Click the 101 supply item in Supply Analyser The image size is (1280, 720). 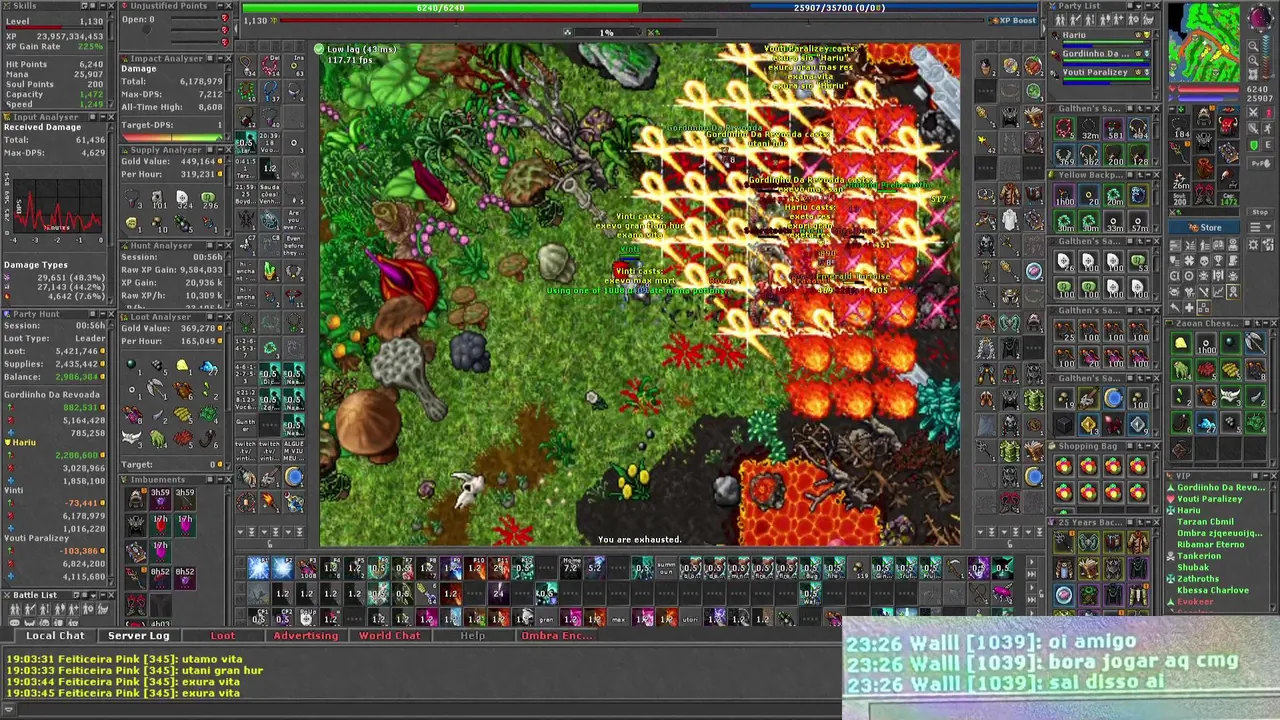tap(158, 199)
